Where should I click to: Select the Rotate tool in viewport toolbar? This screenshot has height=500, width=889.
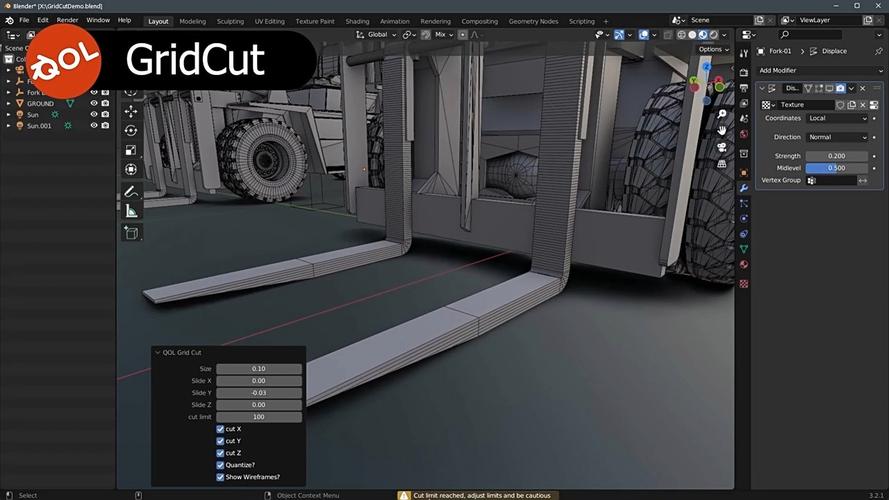[x=131, y=130]
